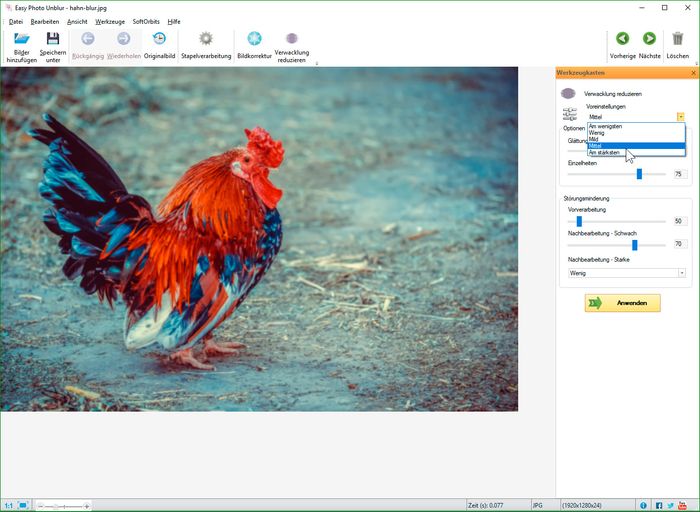Choose 'Am wenigsten' preset option
The height and width of the screenshot is (512, 700).
606,126
